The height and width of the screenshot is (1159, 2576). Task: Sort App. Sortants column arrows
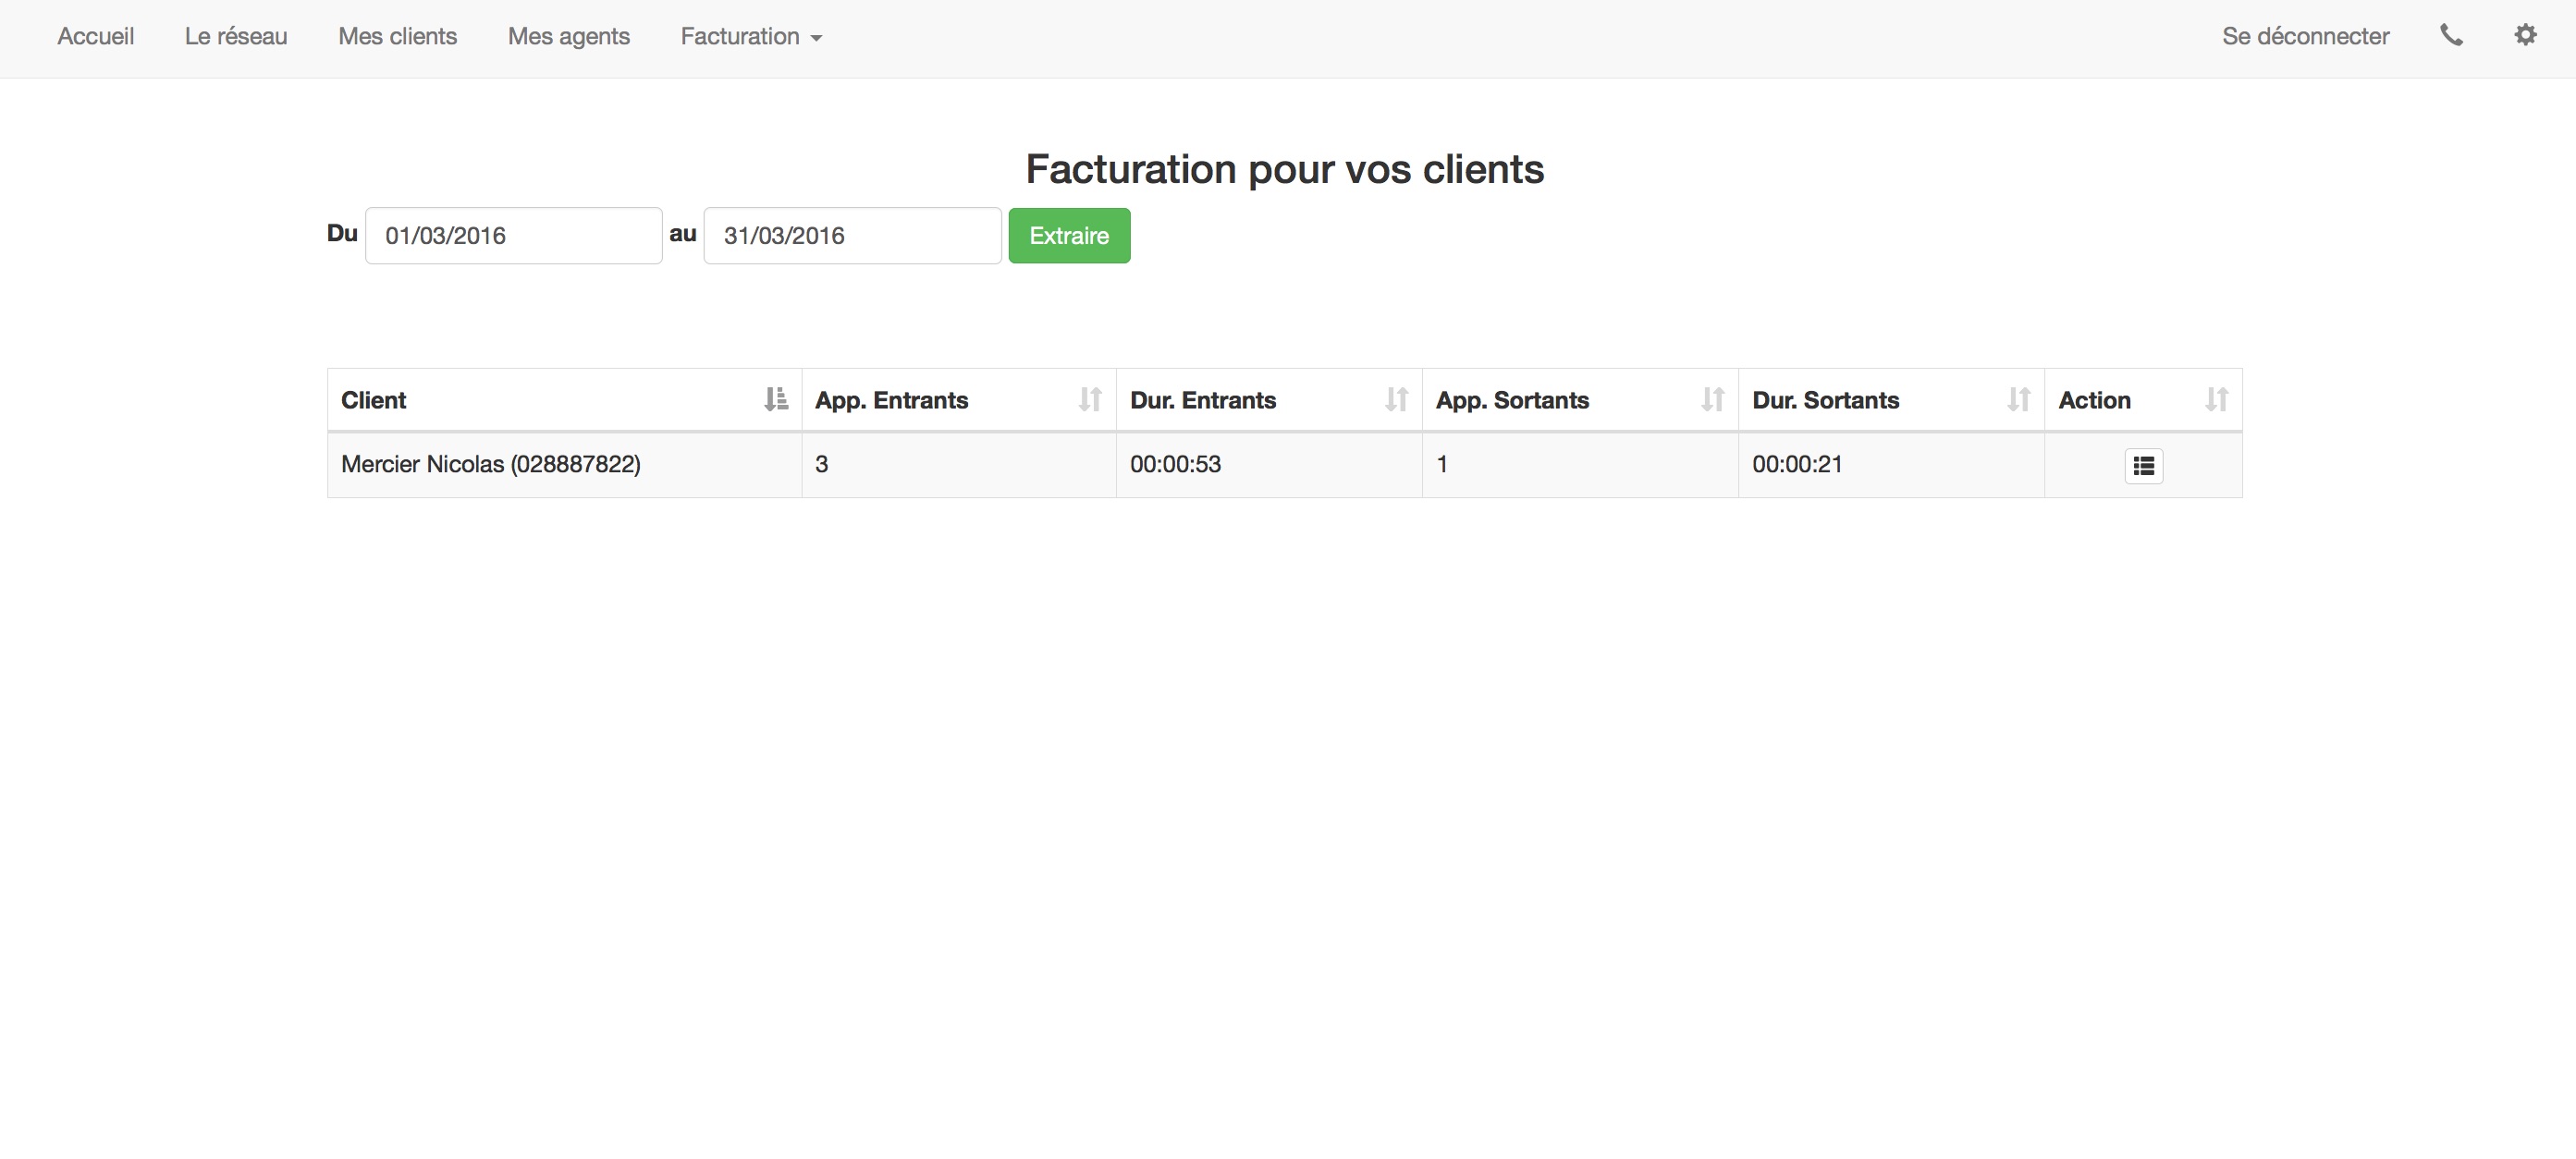pyautogui.click(x=1712, y=400)
